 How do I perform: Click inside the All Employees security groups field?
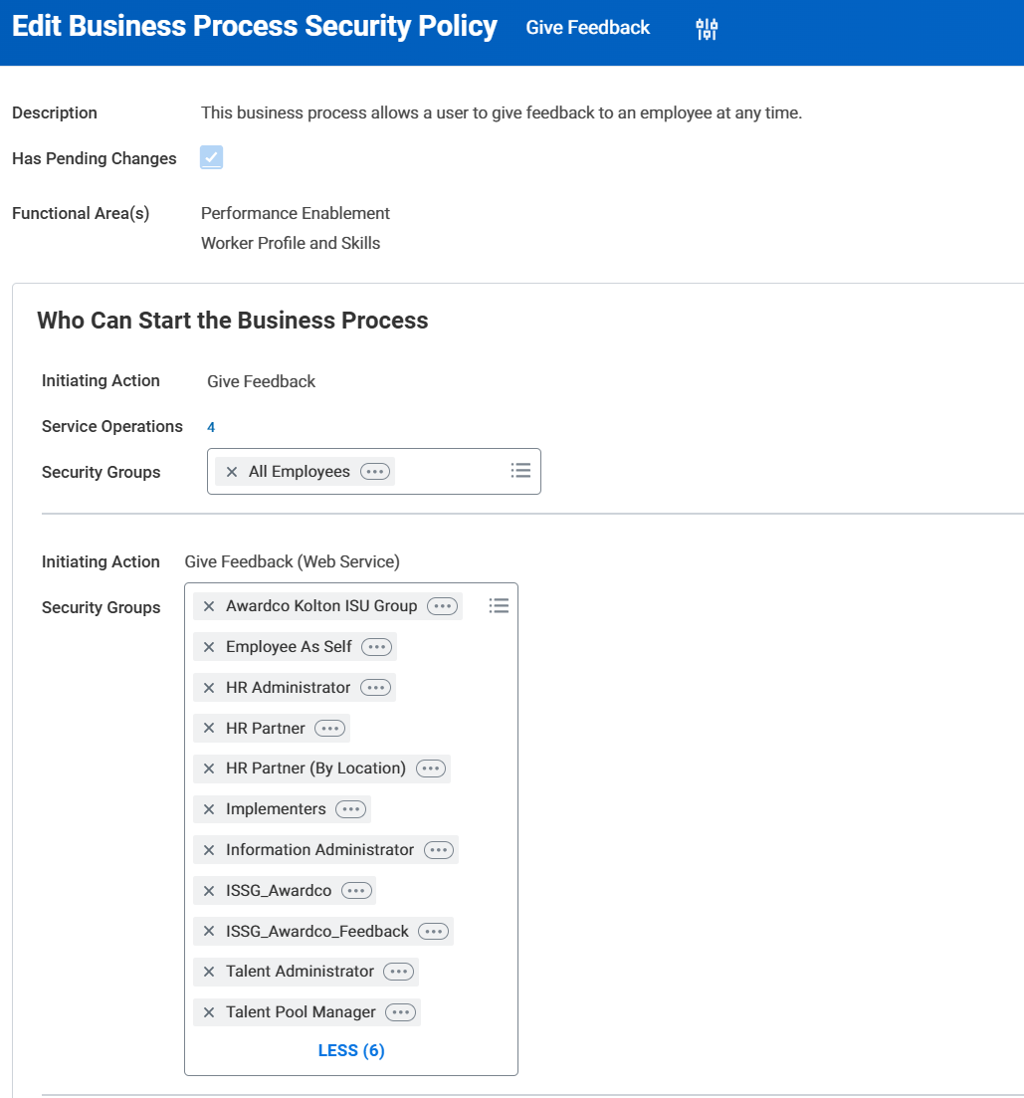tap(450, 472)
